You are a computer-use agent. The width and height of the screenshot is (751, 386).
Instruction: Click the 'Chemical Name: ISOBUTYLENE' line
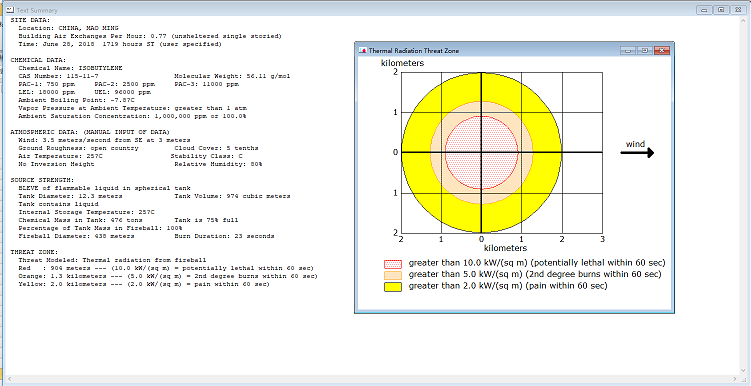click(70, 68)
